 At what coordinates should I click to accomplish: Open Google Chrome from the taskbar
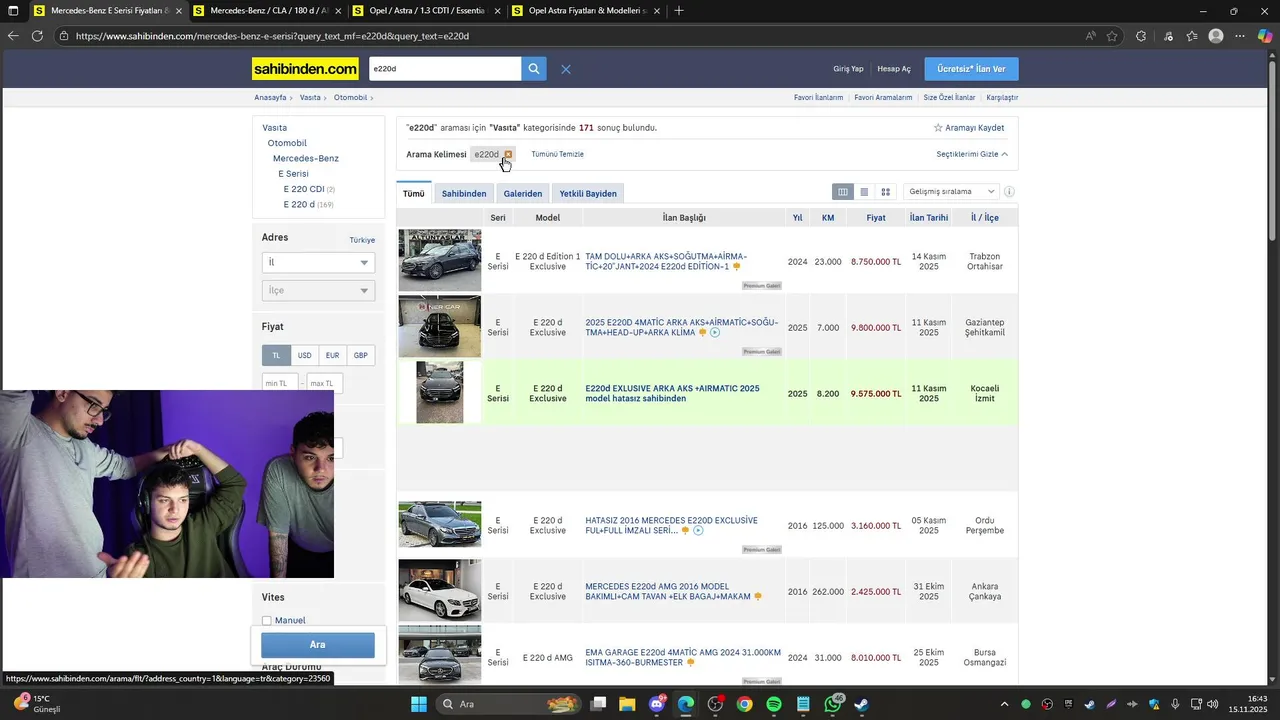[744, 704]
